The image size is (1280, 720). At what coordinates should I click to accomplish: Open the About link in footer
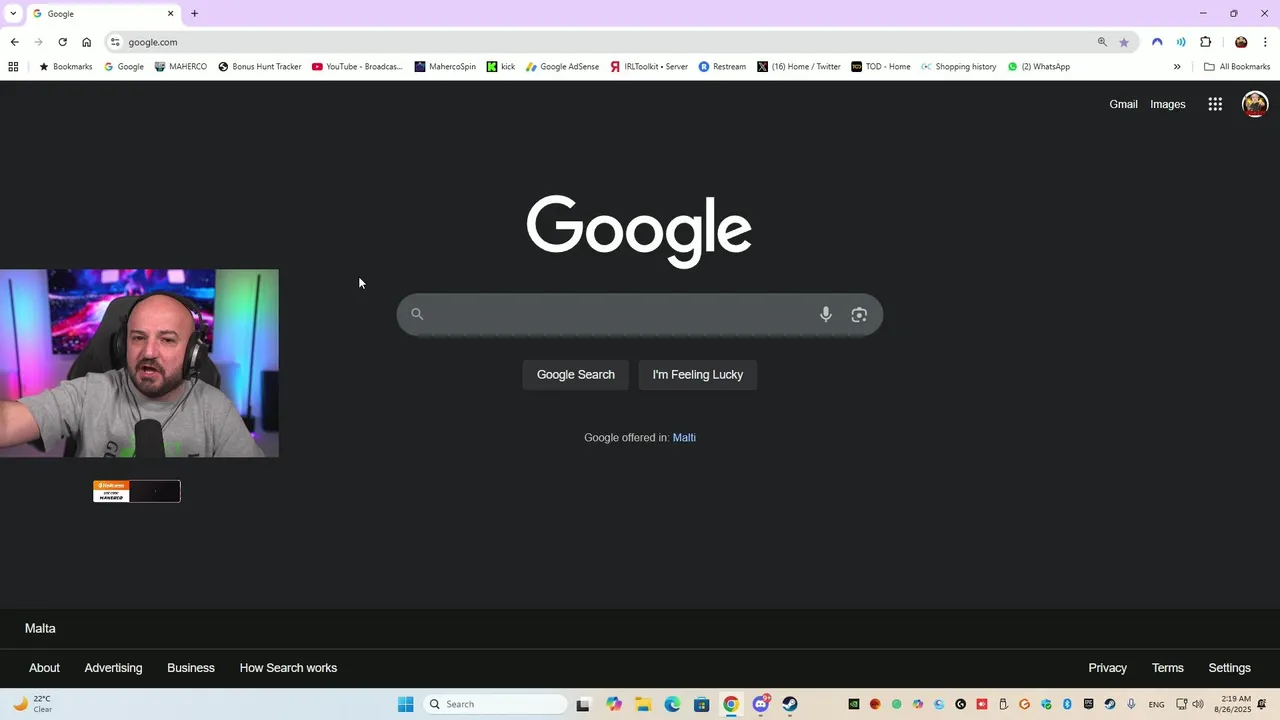(x=44, y=668)
